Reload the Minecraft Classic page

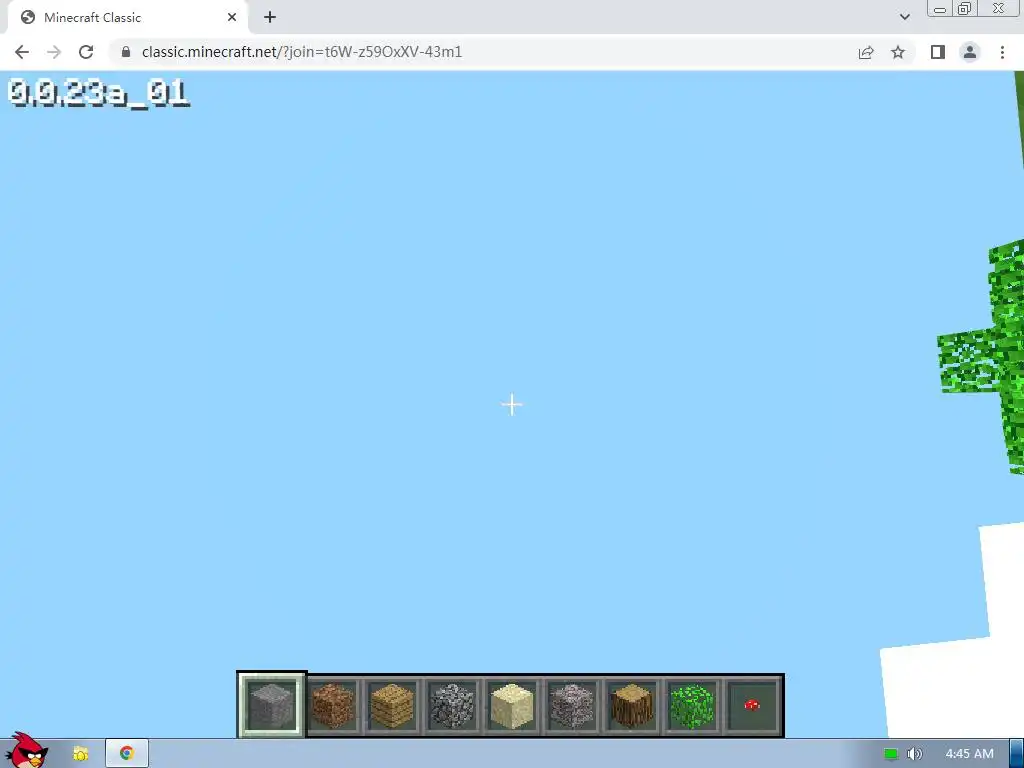[x=86, y=52]
